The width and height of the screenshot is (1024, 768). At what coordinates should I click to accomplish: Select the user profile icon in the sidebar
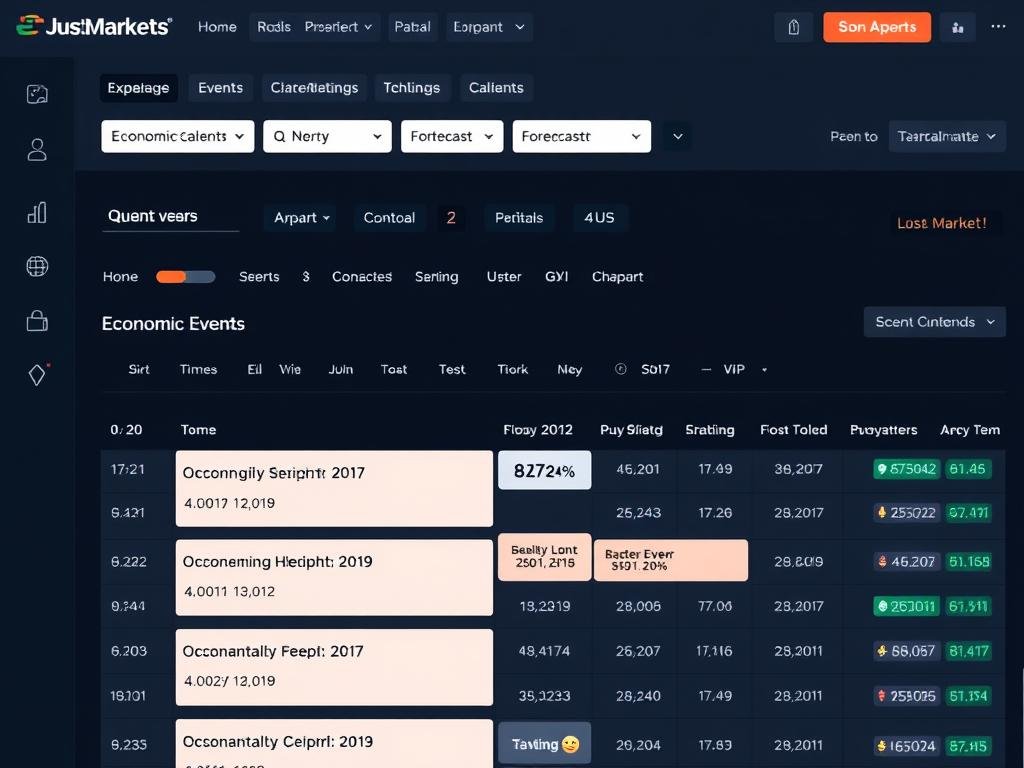37,149
